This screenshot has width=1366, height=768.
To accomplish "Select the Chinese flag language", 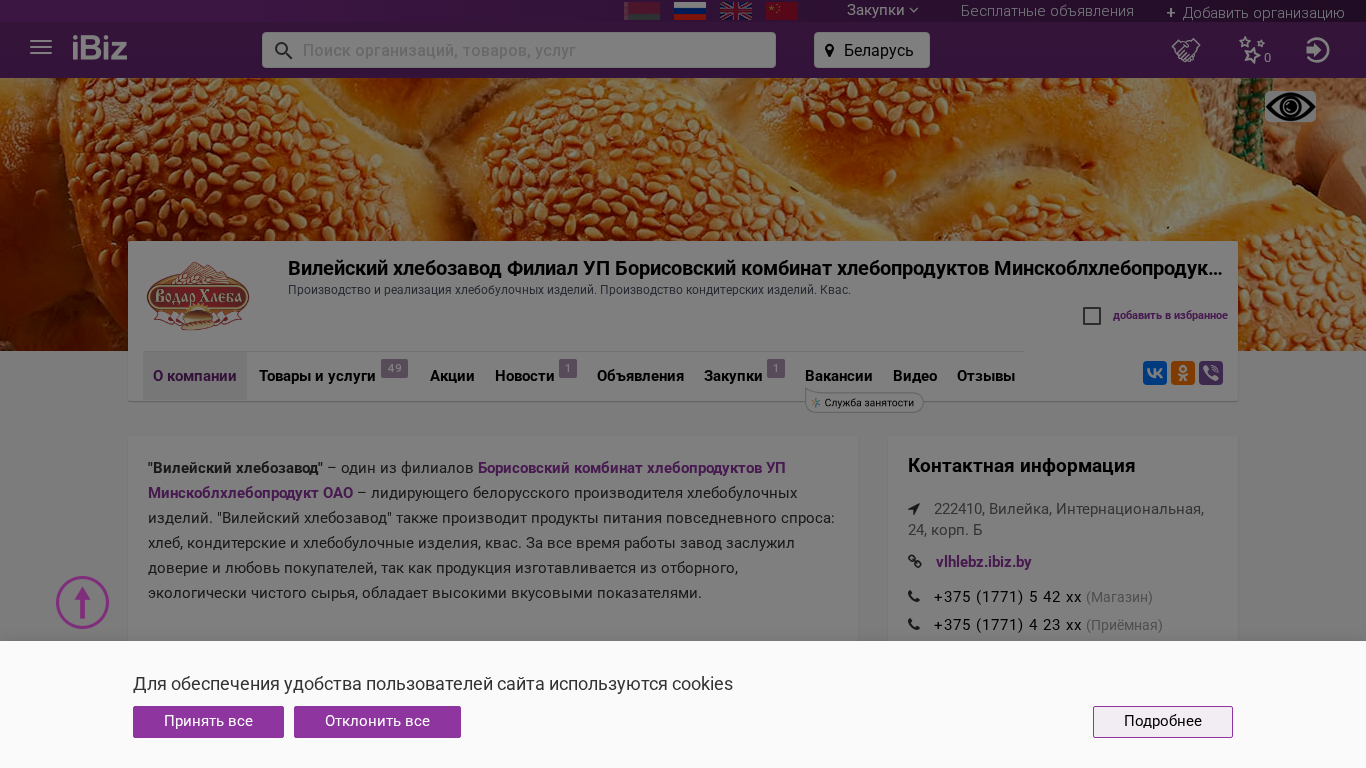I will [x=782, y=11].
